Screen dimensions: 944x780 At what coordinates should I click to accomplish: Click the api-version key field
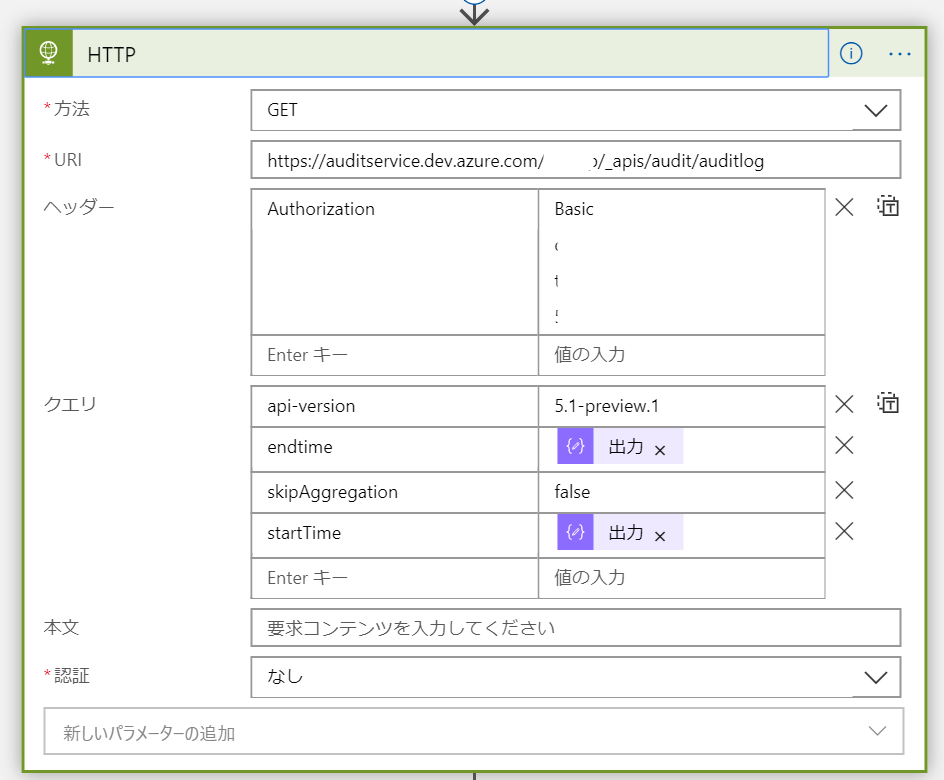point(394,406)
